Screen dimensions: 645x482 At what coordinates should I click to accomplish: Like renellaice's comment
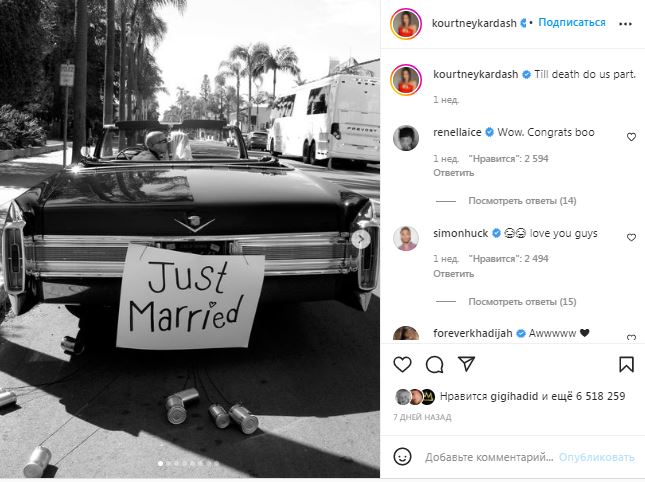631,137
